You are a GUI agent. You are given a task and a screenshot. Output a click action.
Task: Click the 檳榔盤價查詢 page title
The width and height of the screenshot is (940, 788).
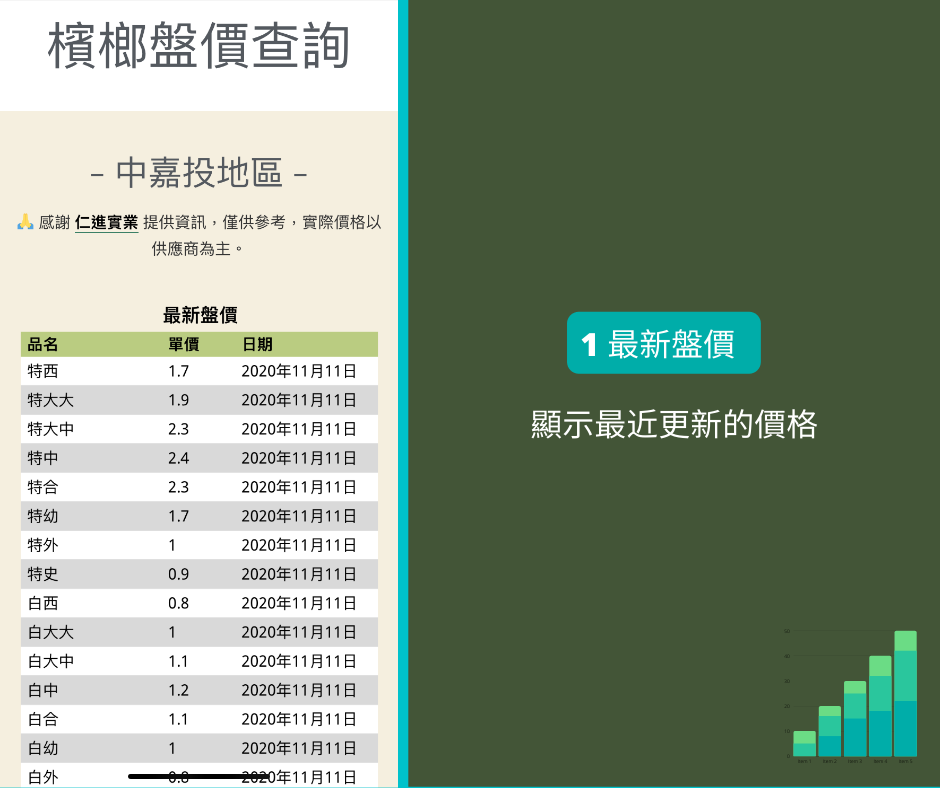[198, 46]
